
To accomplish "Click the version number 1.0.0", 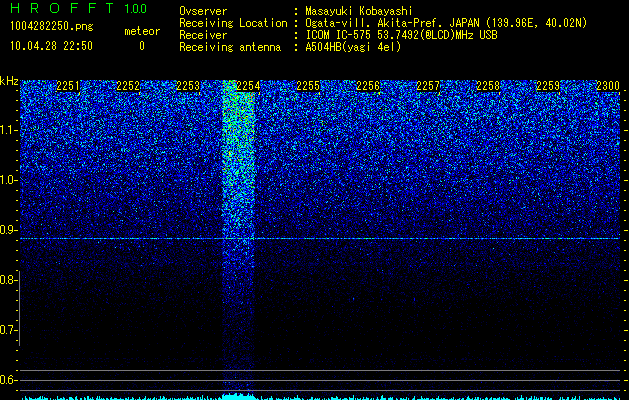I will pyautogui.click(x=135, y=8).
